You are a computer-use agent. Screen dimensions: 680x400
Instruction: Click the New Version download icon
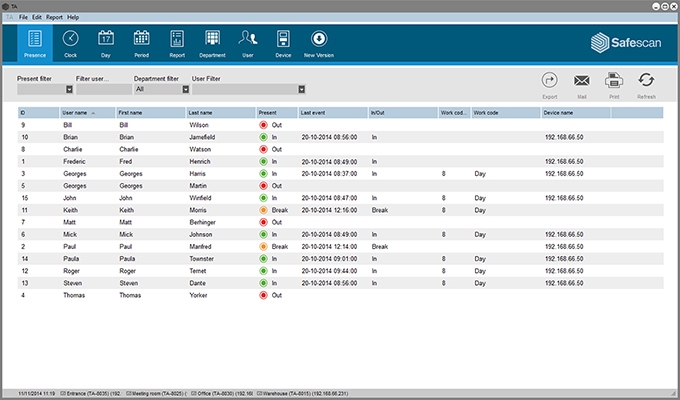tap(319, 41)
